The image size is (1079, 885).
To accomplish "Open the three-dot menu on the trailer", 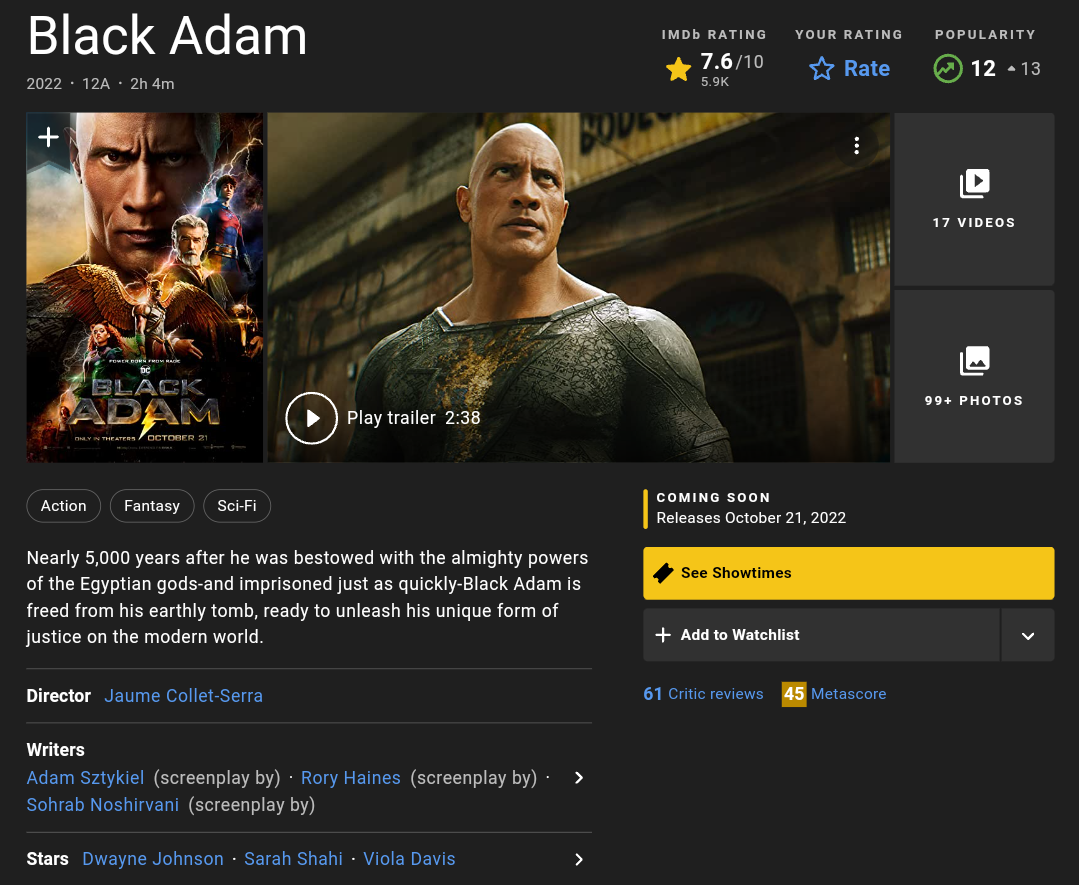I will pyautogui.click(x=856, y=145).
